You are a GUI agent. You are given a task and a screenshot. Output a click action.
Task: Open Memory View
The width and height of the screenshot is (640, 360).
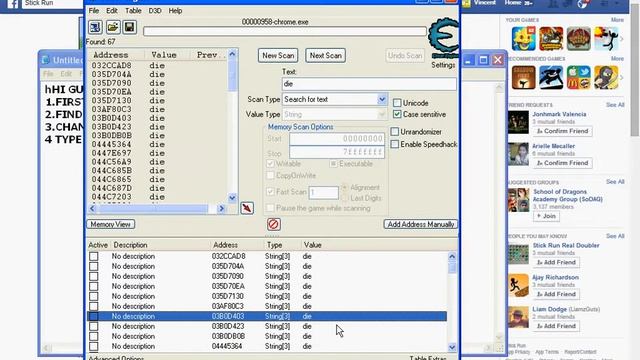pyautogui.click(x=111, y=224)
